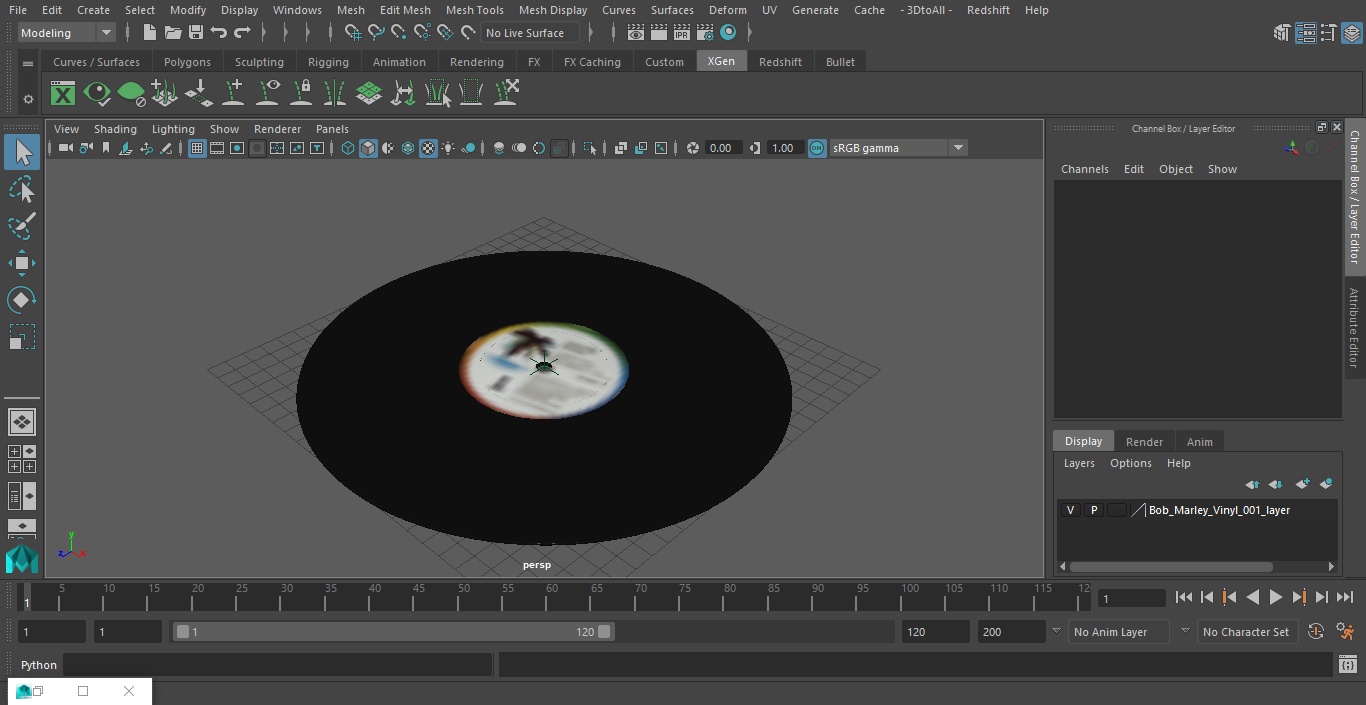Open Channels menu in Channel Box
Screen dimensions: 1366x705
click(1084, 169)
